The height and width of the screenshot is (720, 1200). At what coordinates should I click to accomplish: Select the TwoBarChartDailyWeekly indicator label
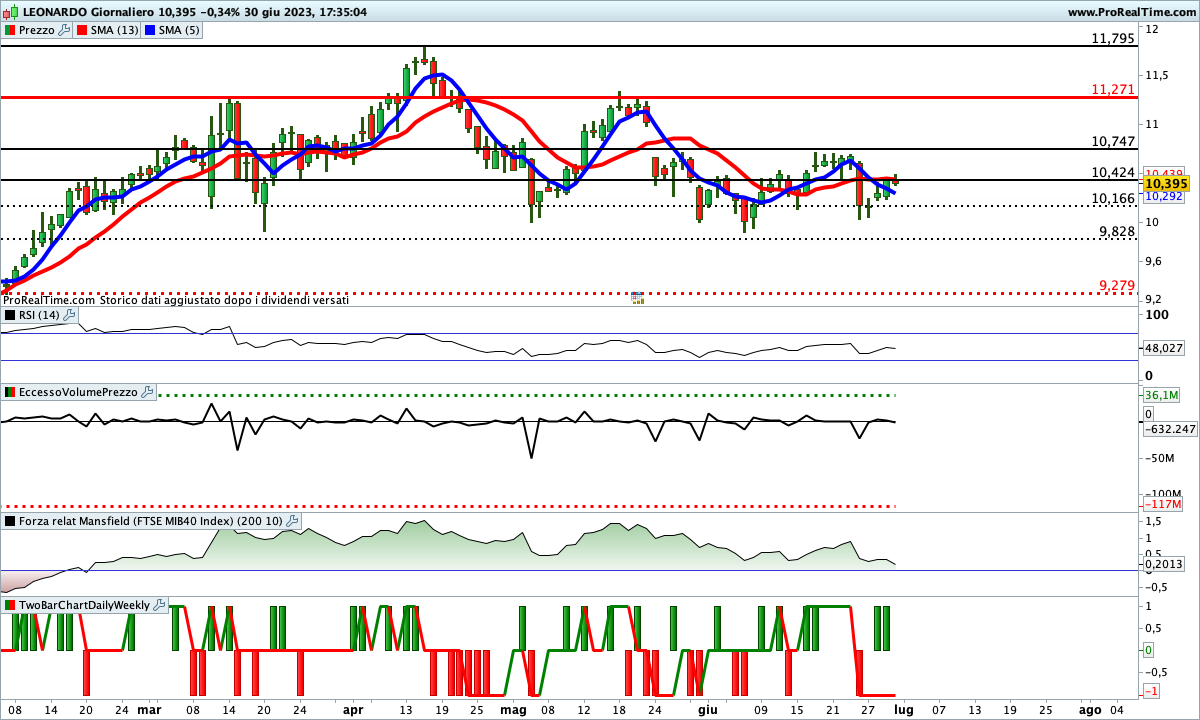[x=85, y=605]
